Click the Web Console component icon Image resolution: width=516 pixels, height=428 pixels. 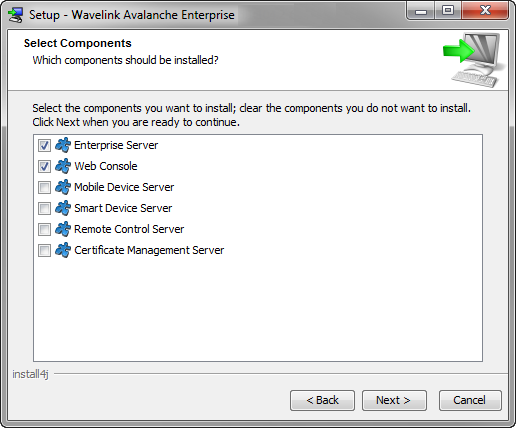63,166
